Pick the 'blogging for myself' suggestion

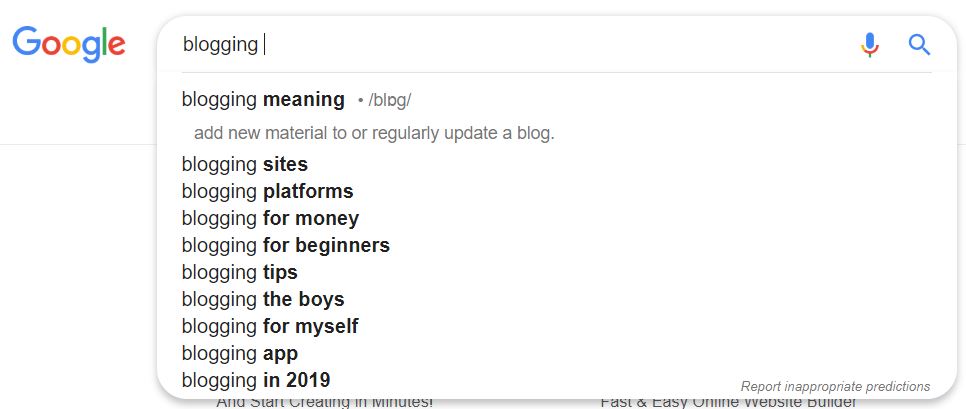(556, 326)
